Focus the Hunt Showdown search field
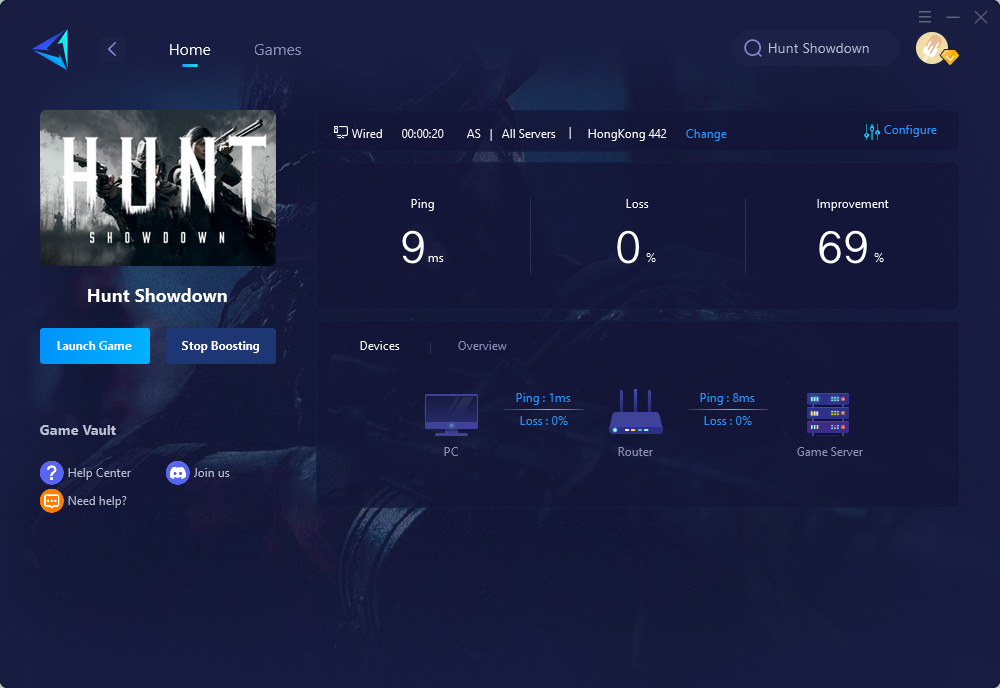 tap(816, 48)
